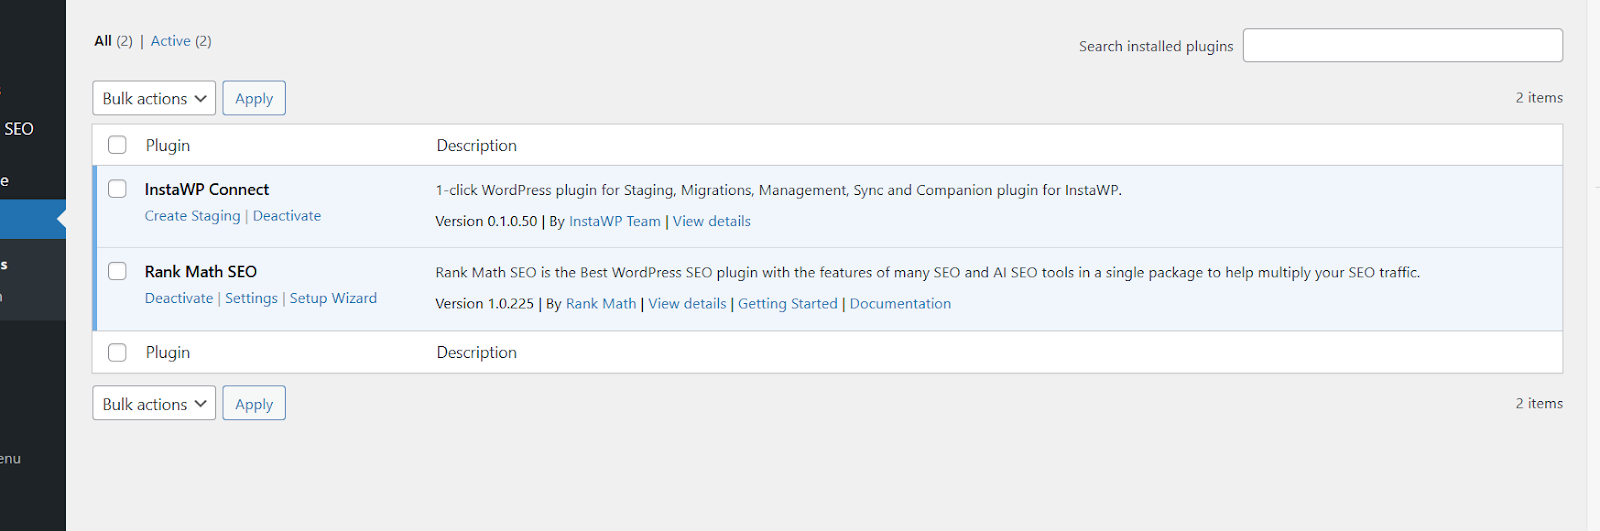The image size is (1600, 531).
Task: Click the top Apply button
Action: coord(254,98)
